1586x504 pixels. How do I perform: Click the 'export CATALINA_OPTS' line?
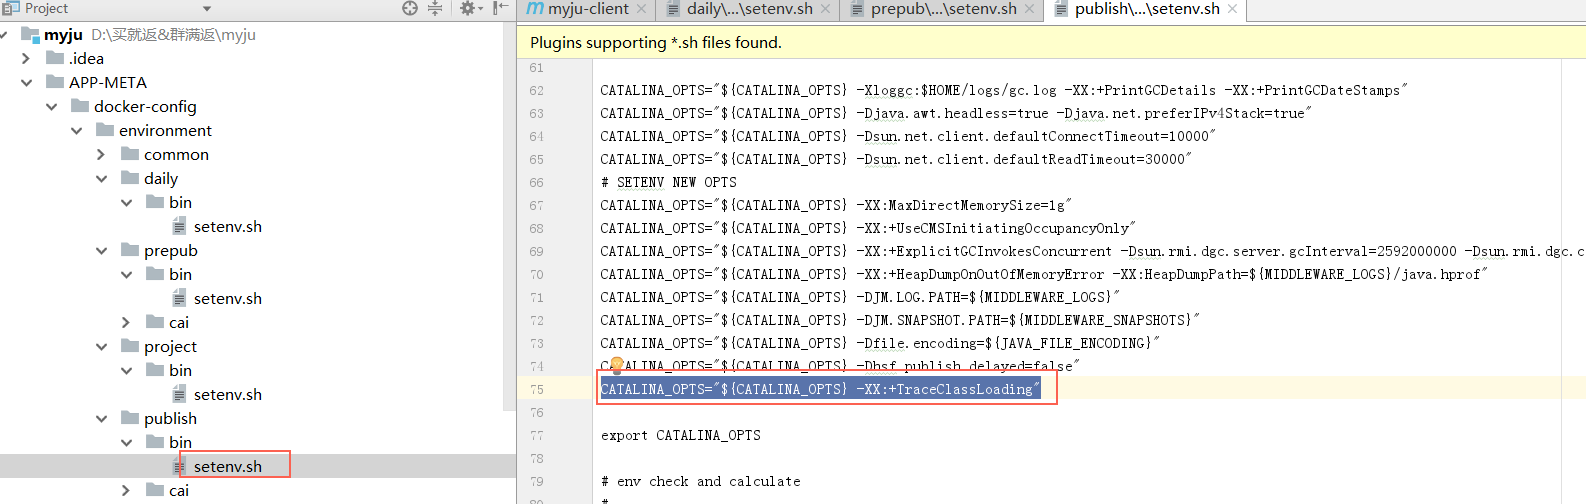tap(680, 435)
